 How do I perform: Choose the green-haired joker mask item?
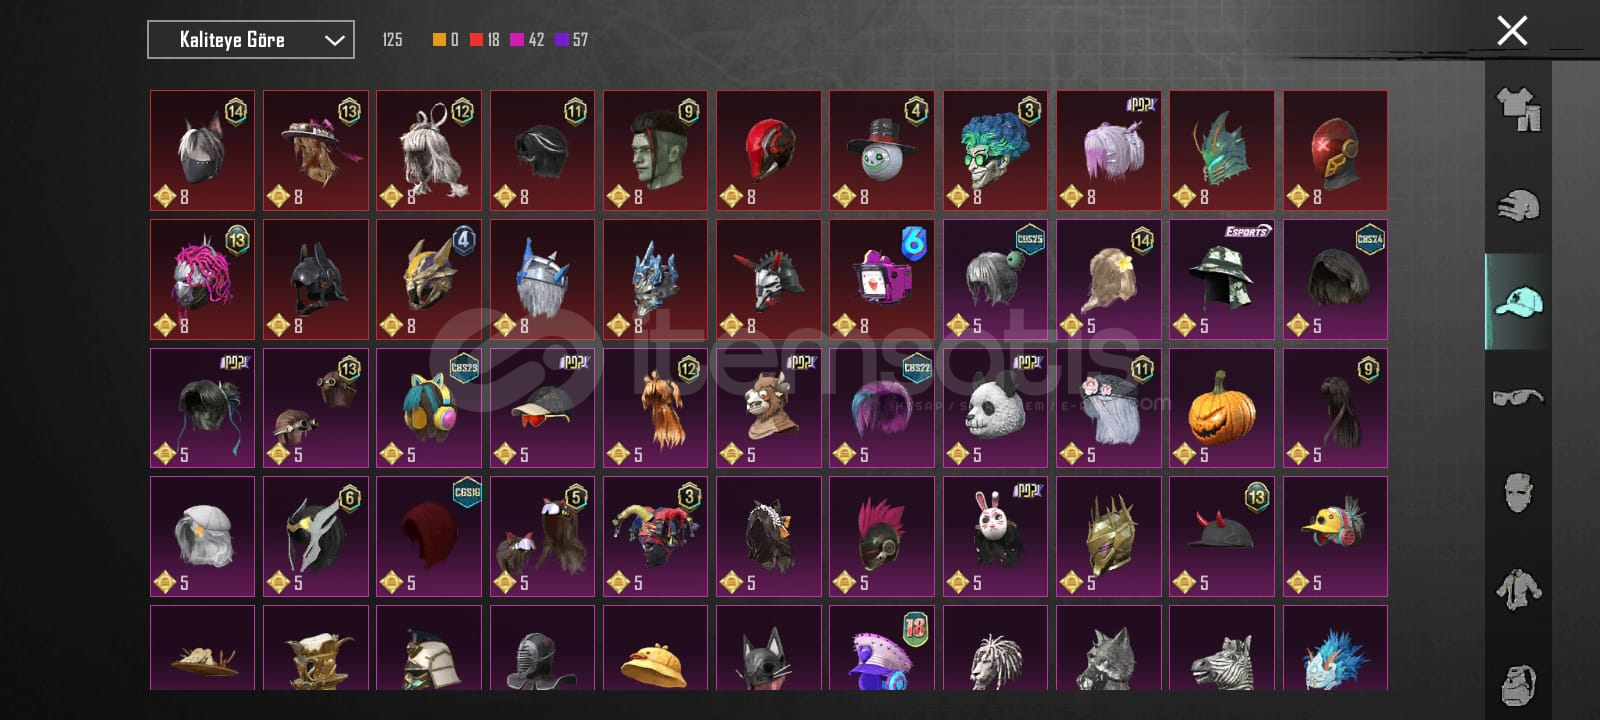995,150
